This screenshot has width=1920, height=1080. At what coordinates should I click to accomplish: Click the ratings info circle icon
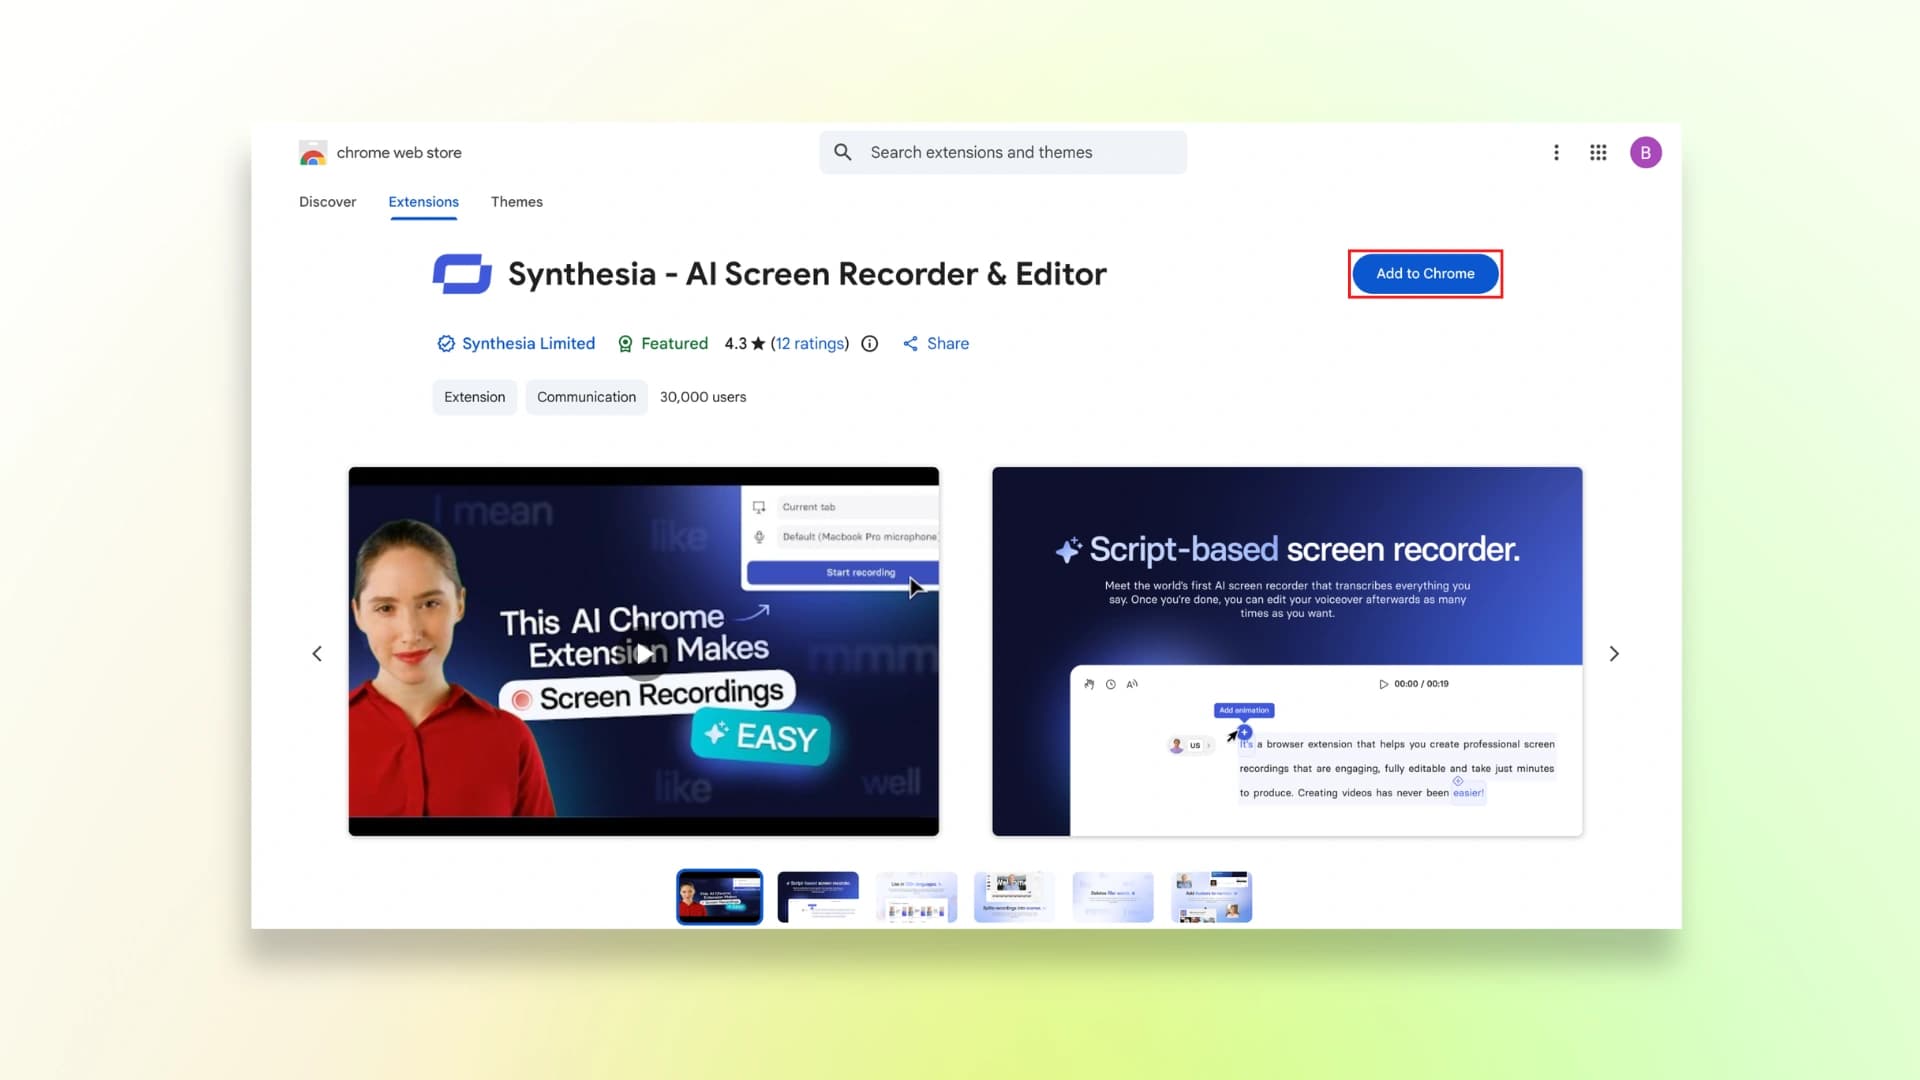870,344
